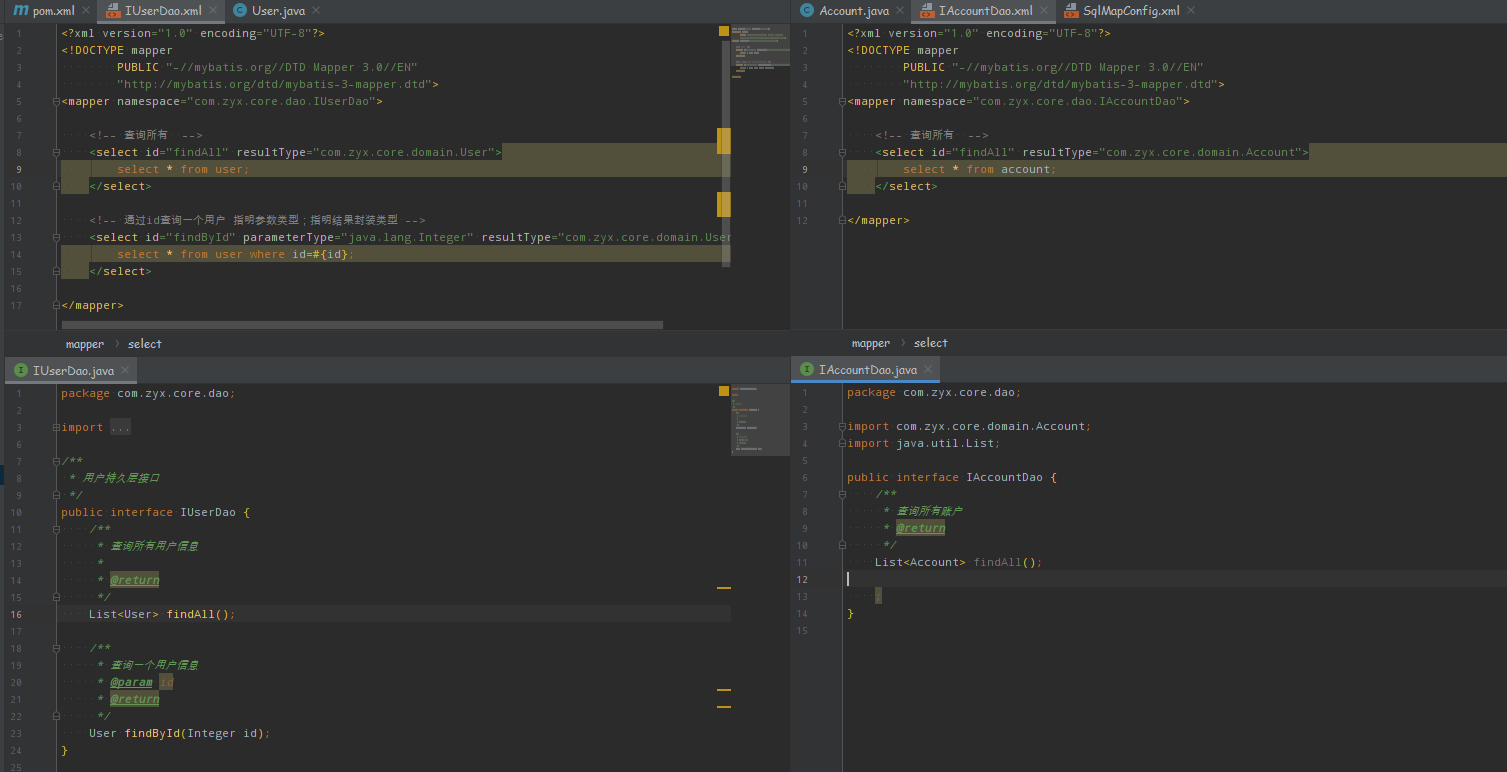Image resolution: width=1507 pixels, height=772 pixels.
Task: Select the IAccountDao.xml tab
Action: 985,11
